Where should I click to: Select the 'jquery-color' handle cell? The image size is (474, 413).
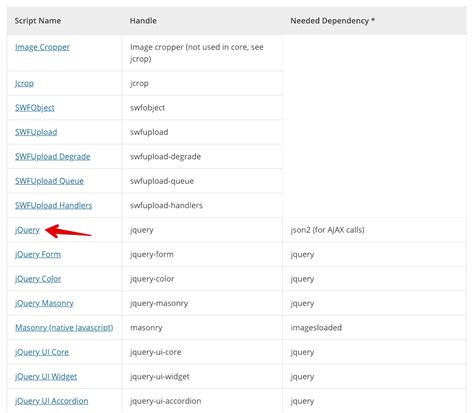tap(202, 279)
